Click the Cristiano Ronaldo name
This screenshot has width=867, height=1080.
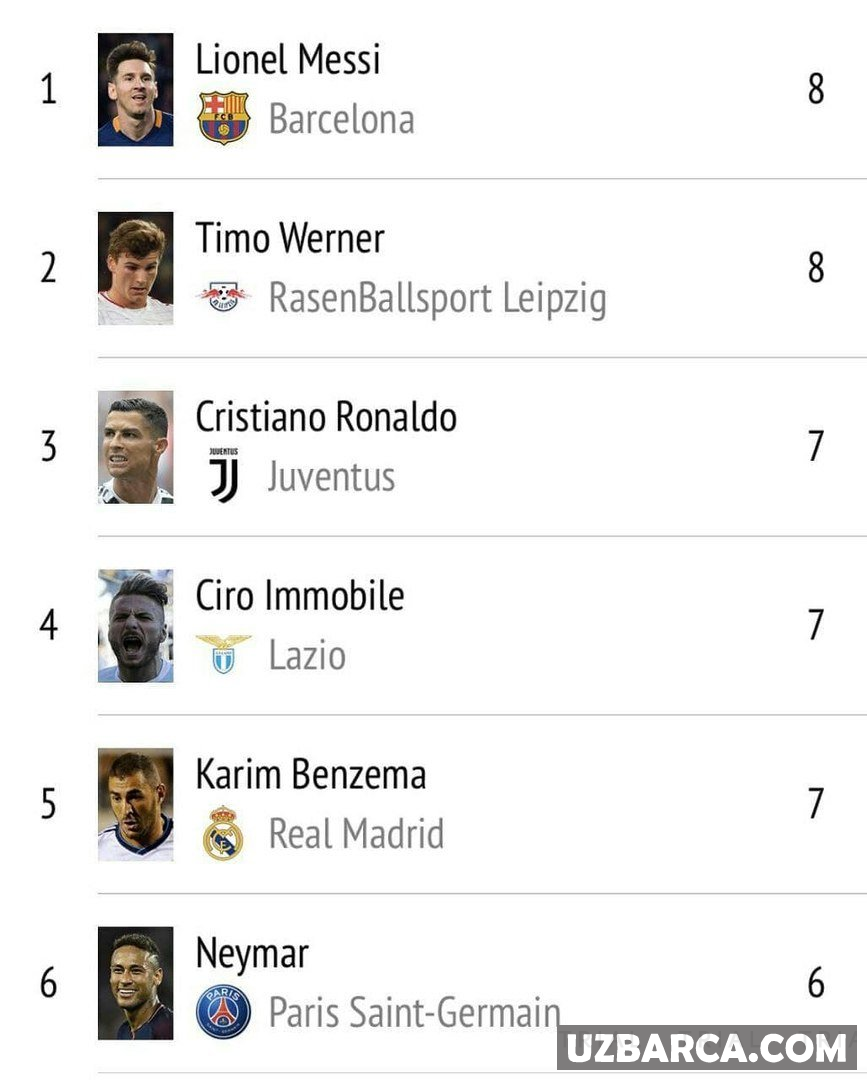pos(326,417)
